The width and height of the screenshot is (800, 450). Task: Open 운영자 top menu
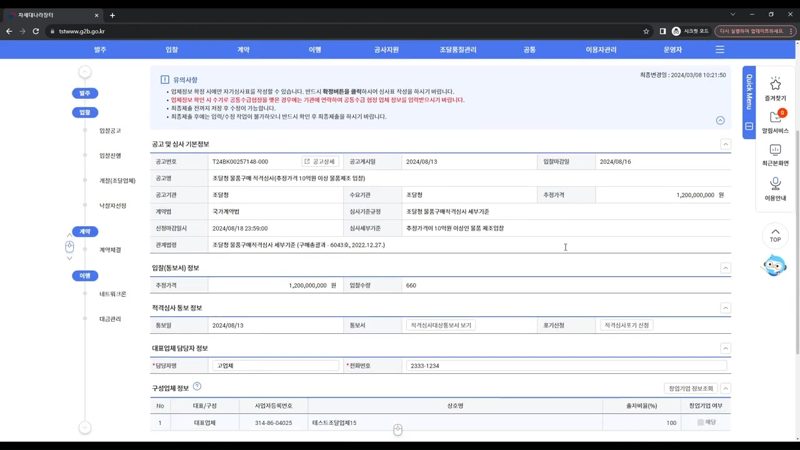pyautogui.click(x=672, y=49)
